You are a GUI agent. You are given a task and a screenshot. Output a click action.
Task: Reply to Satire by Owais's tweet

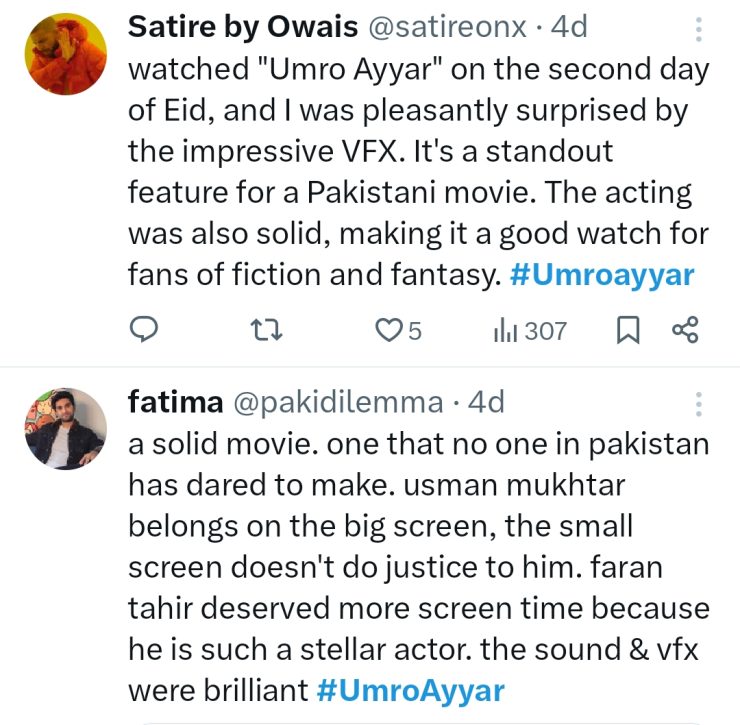(x=146, y=330)
